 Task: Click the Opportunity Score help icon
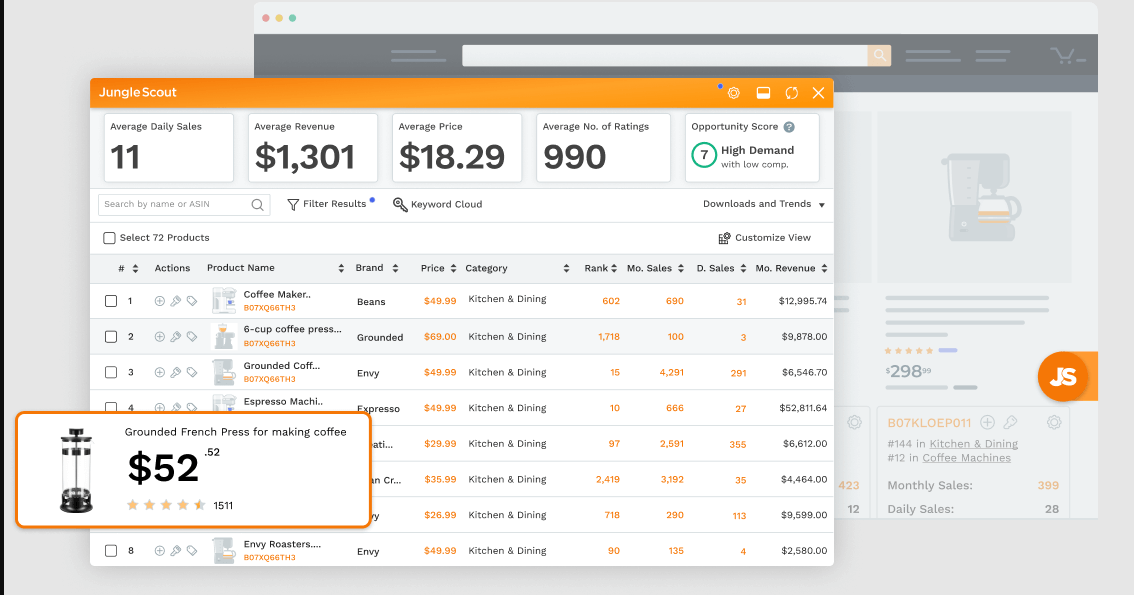click(789, 127)
